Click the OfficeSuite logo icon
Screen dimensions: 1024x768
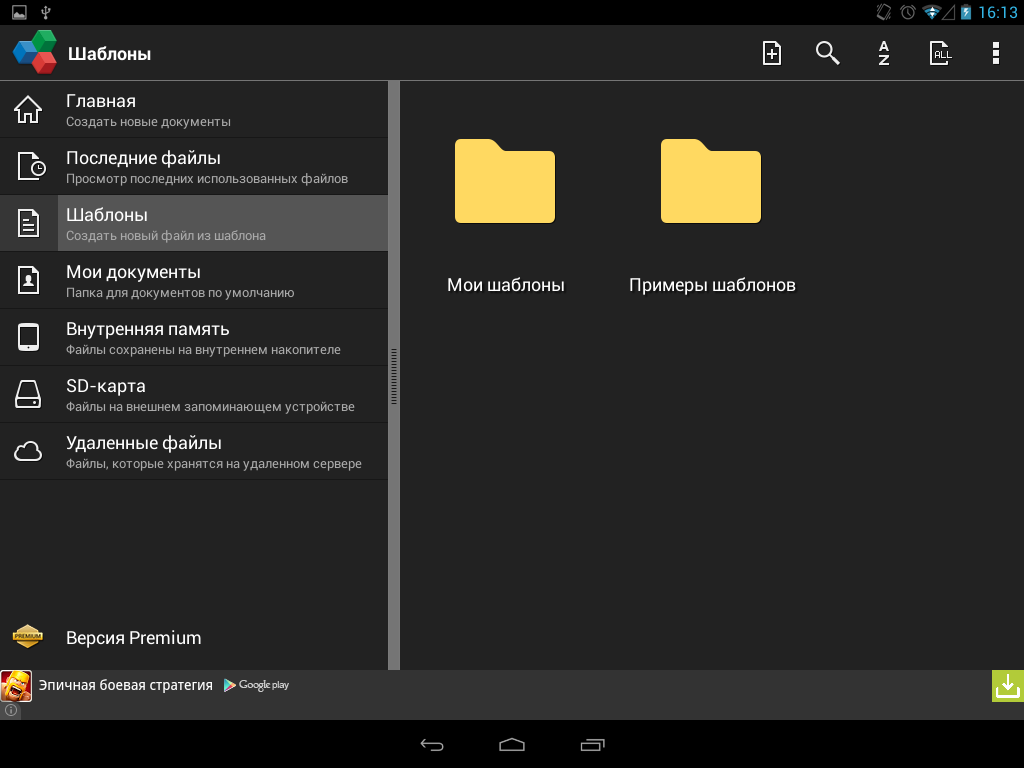tap(35, 53)
